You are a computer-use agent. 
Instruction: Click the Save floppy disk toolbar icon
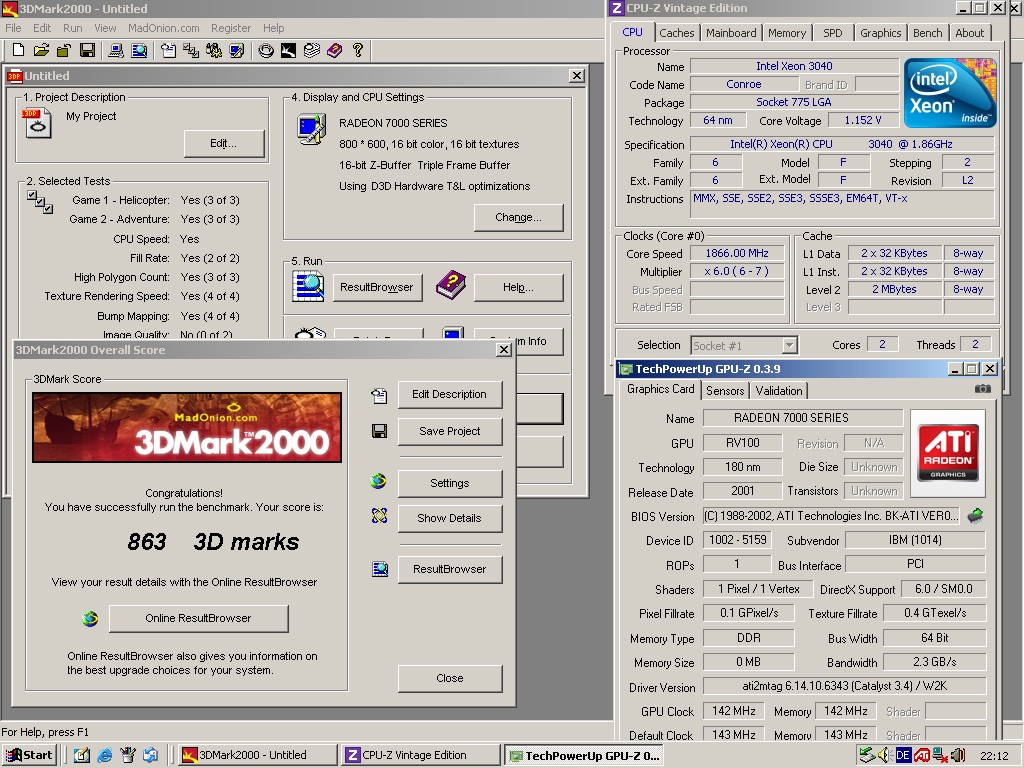point(87,50)
